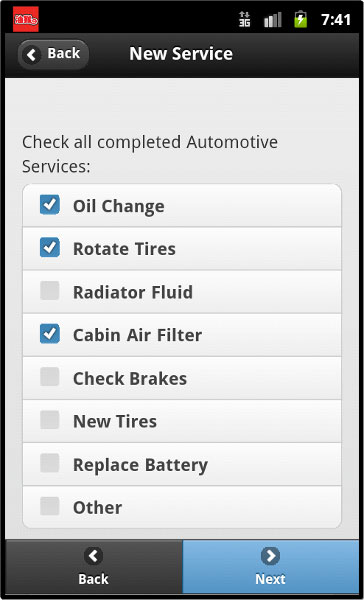Tick the Replace Battery checkbox

click(x=50, y=463)
